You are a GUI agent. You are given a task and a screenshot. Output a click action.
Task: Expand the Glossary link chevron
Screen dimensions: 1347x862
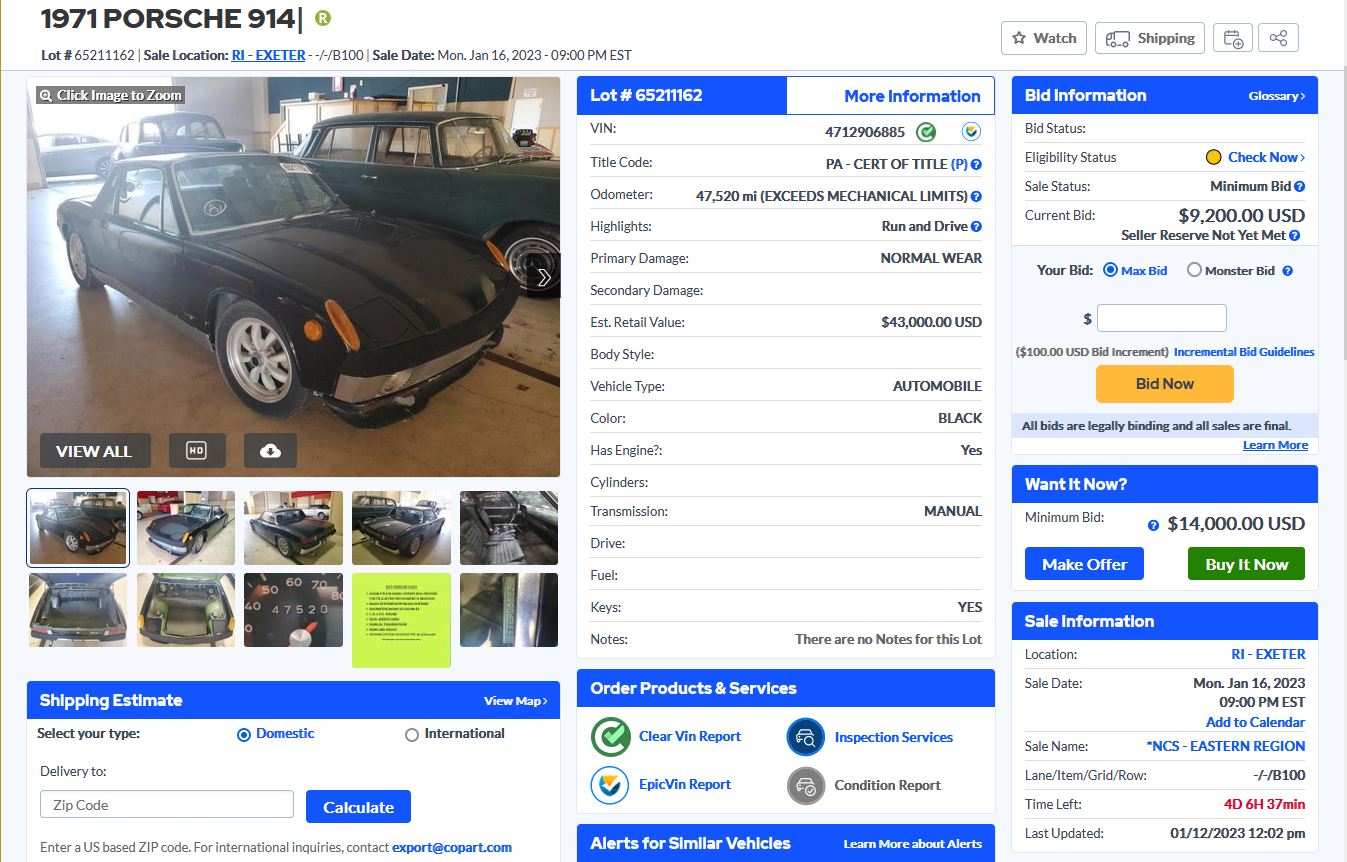(x=1303, y=96)
